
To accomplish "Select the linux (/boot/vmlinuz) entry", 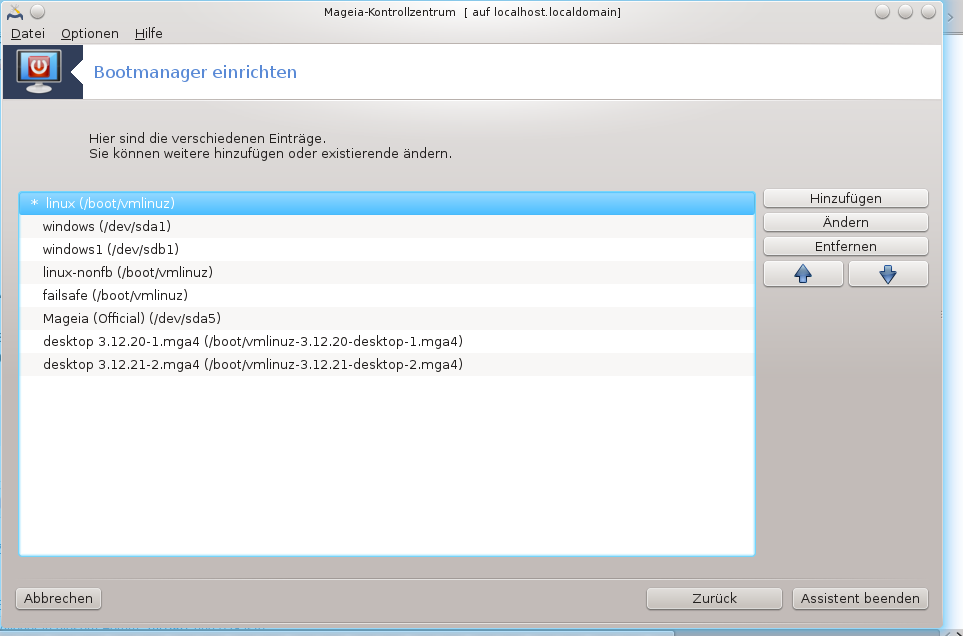I will click(387, 203).
